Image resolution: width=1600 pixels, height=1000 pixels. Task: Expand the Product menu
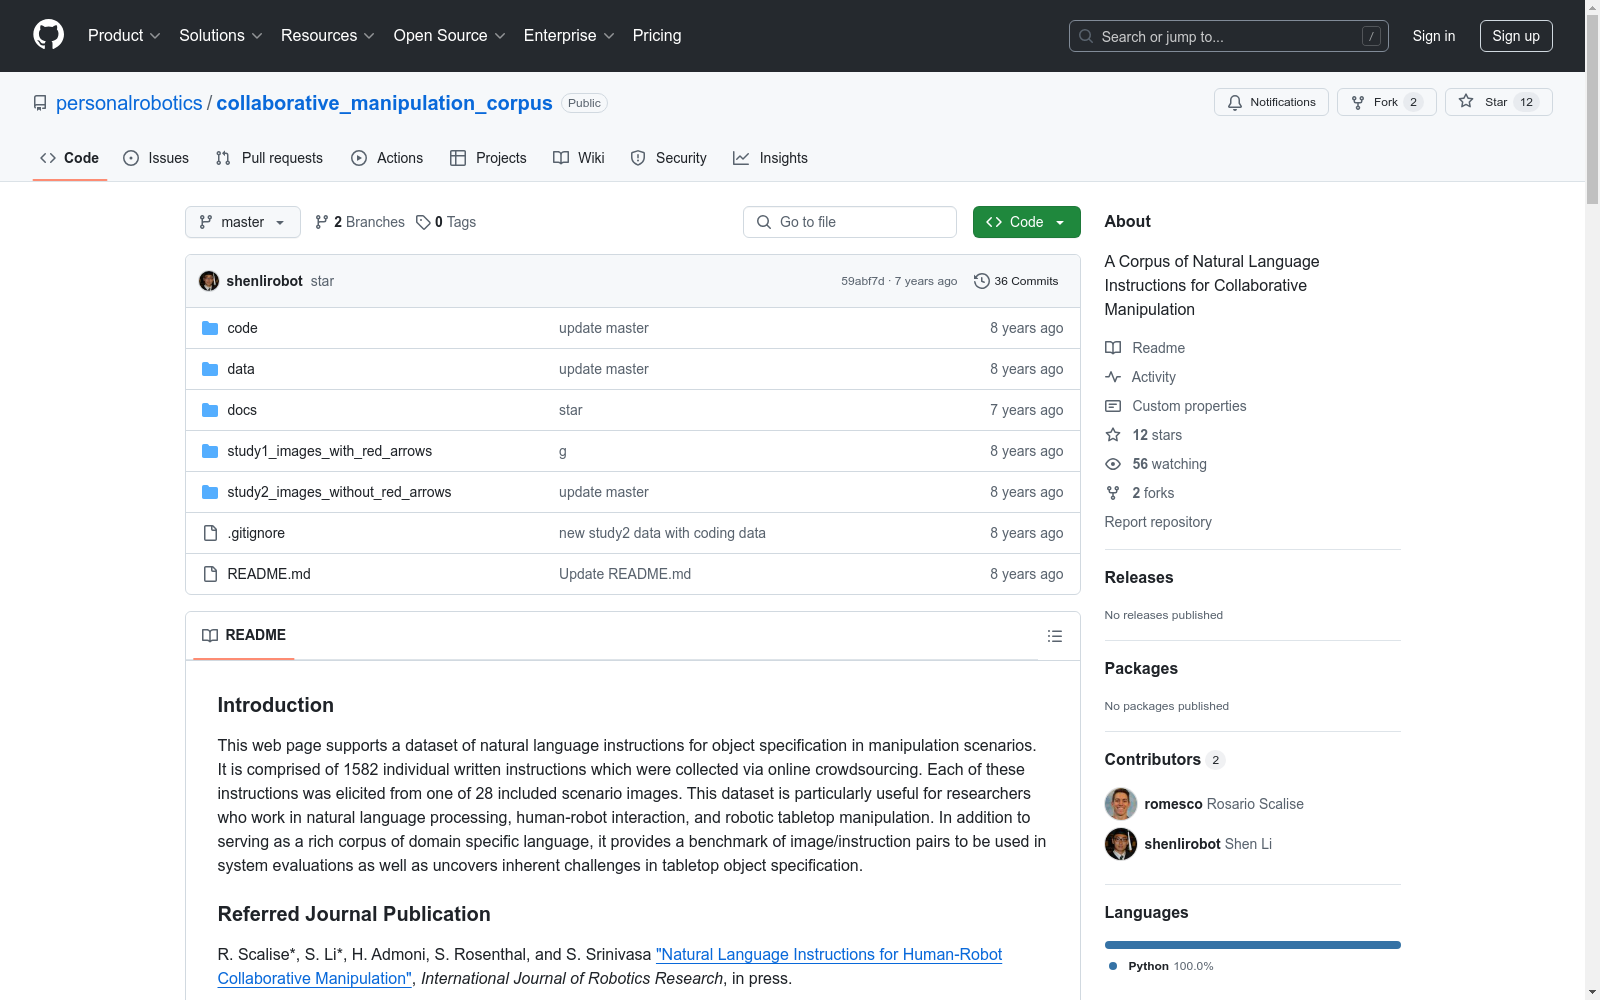pos(124,36)
